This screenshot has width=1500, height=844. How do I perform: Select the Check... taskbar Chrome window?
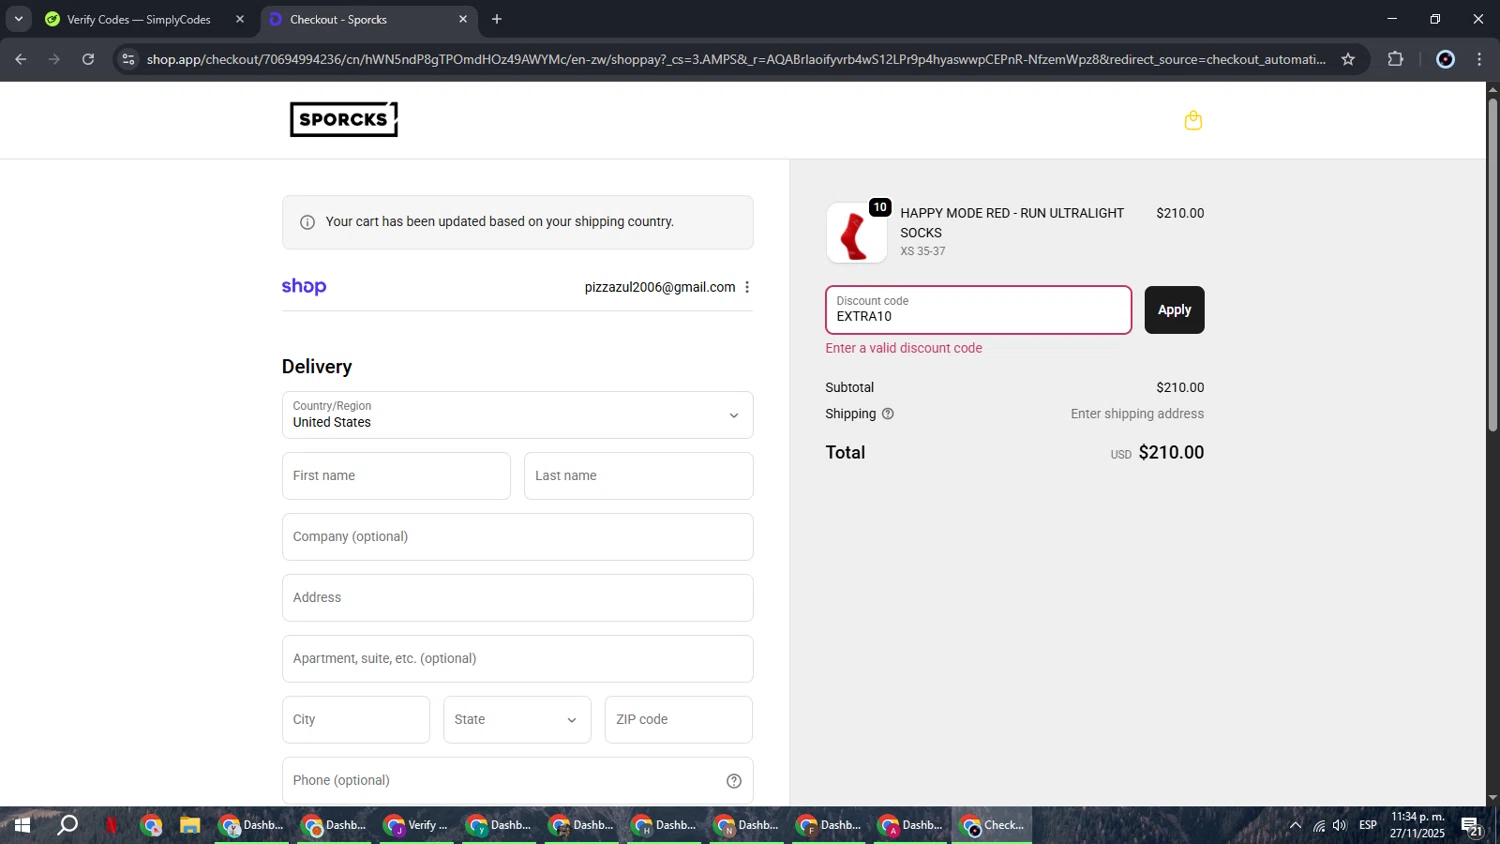992,826
